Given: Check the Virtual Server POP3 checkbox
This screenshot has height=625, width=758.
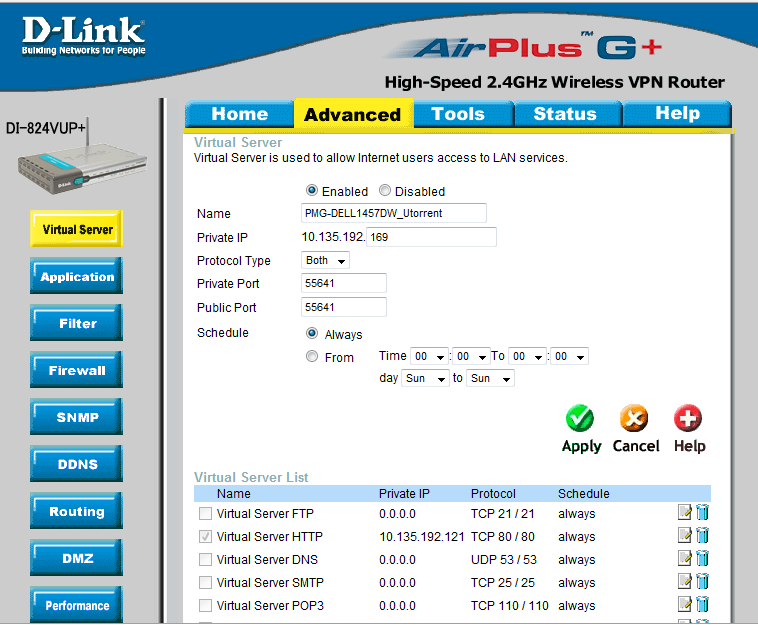Looking at the screenshot, I should (205, 605).
